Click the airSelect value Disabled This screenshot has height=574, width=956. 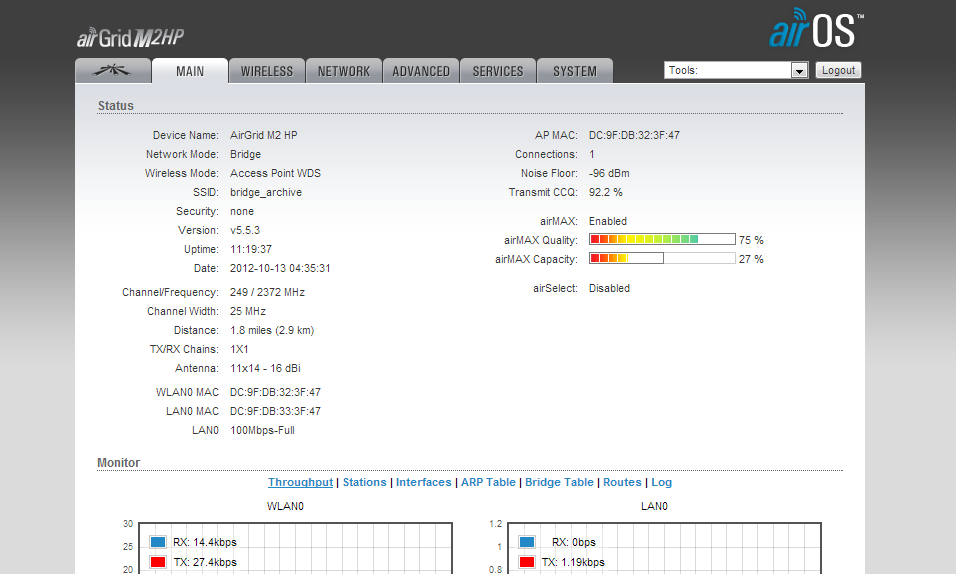pyautogui.click(x=609, y=288)
